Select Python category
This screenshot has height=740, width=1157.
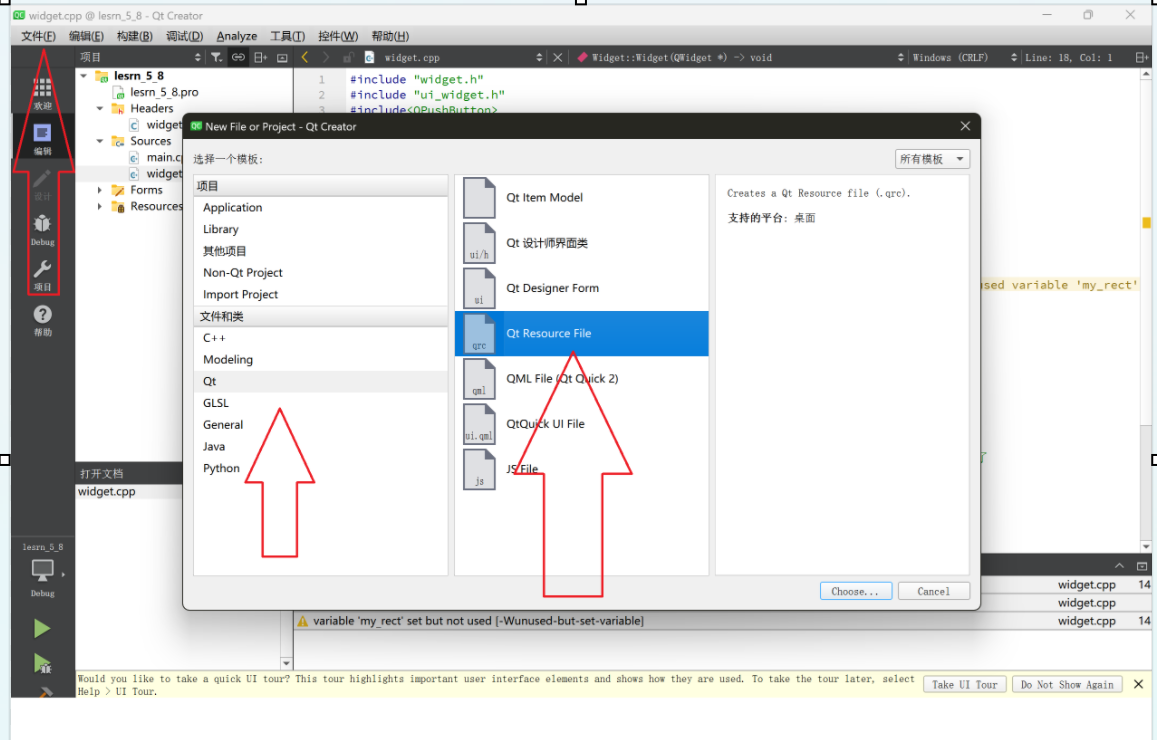(320, 468)
